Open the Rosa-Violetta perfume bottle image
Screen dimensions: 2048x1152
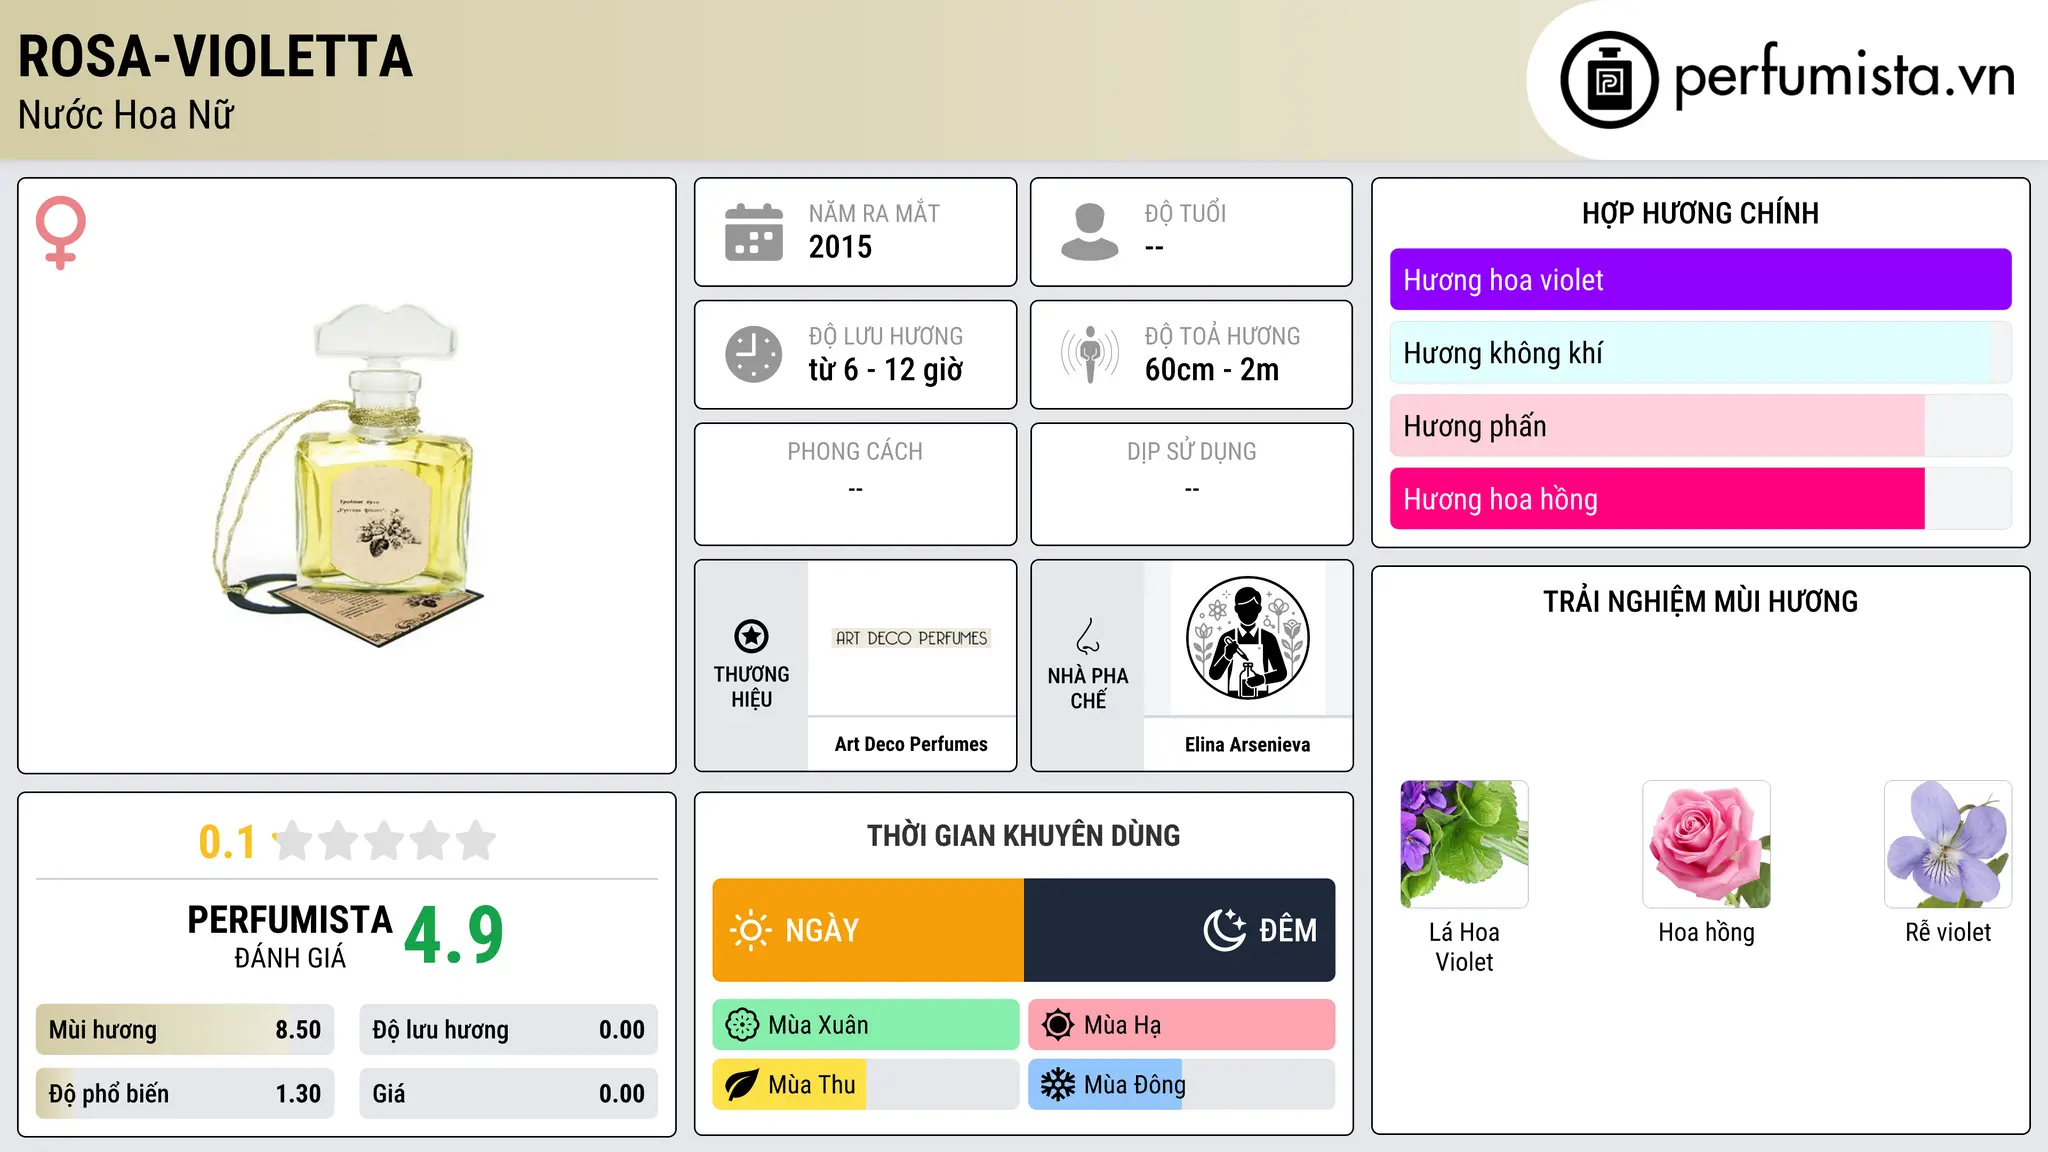coord(347,475)
